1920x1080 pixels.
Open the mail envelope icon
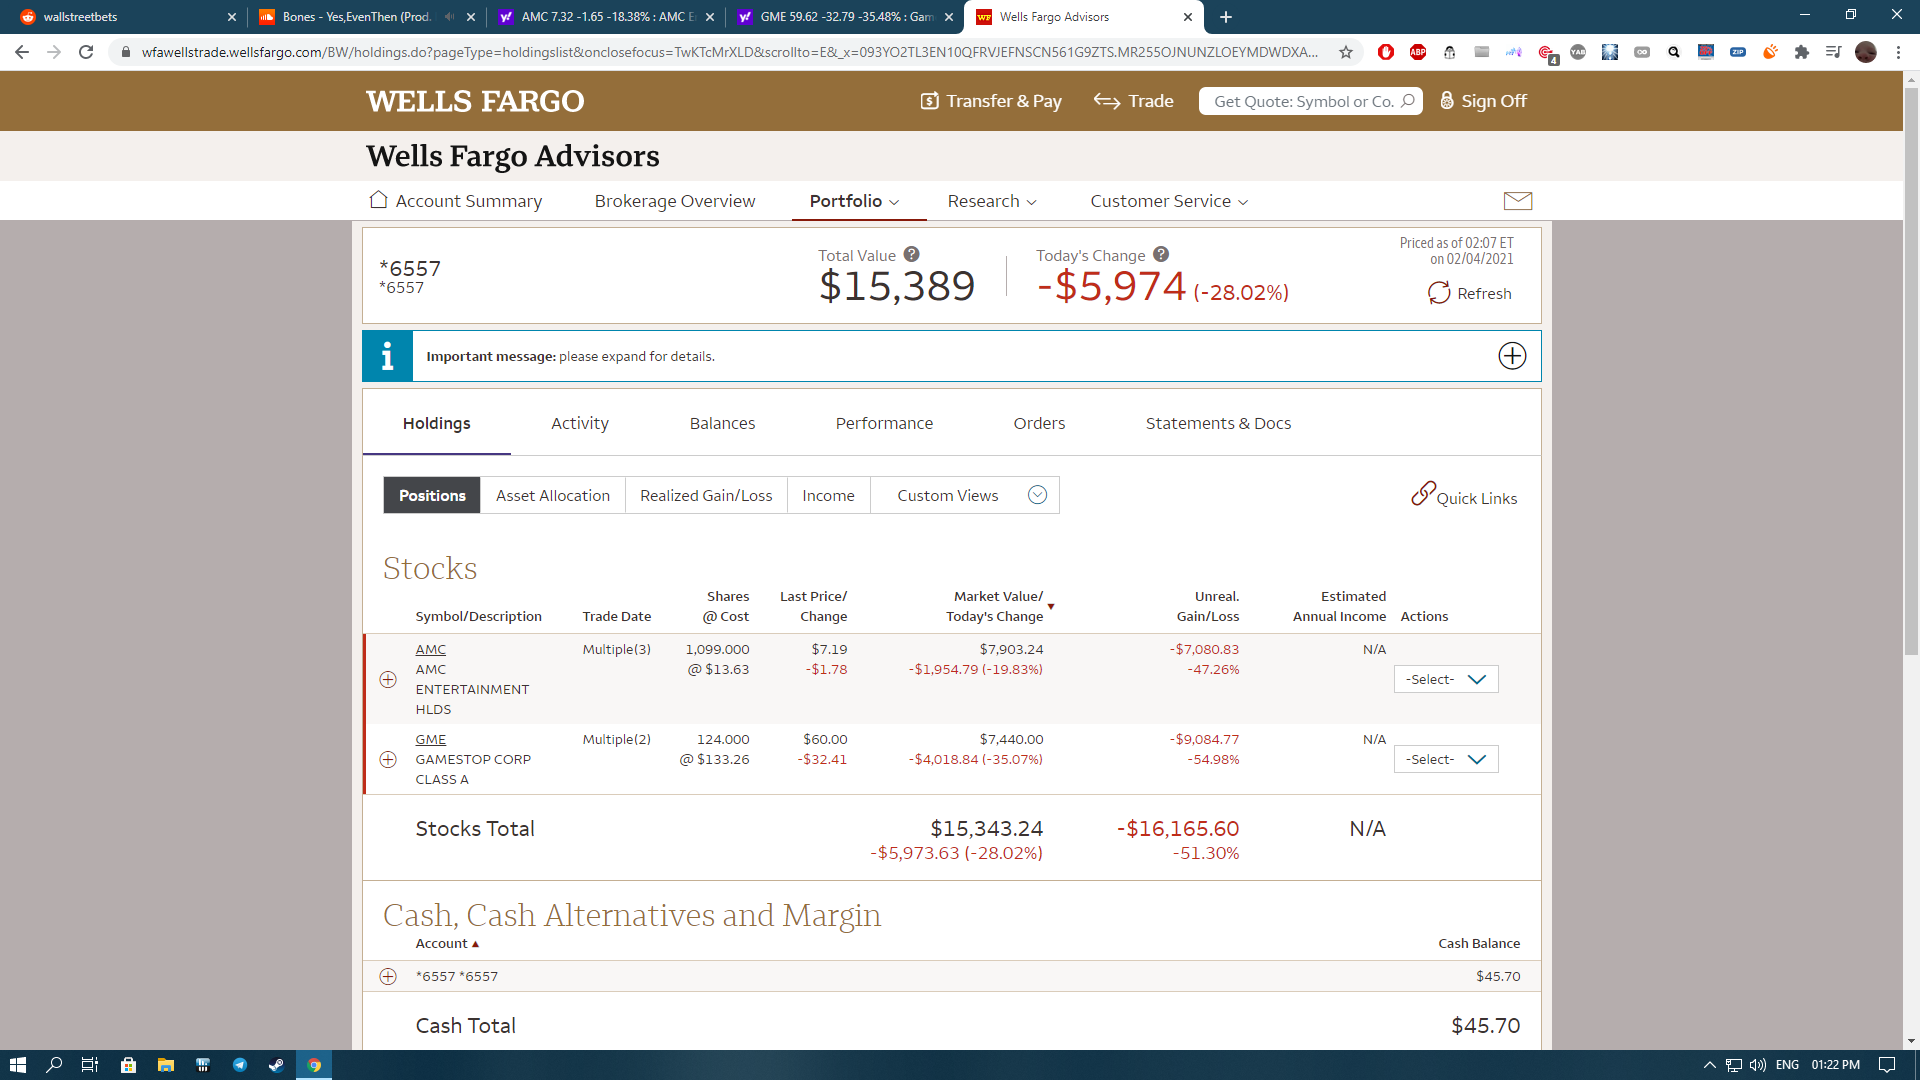point(1517,201)
